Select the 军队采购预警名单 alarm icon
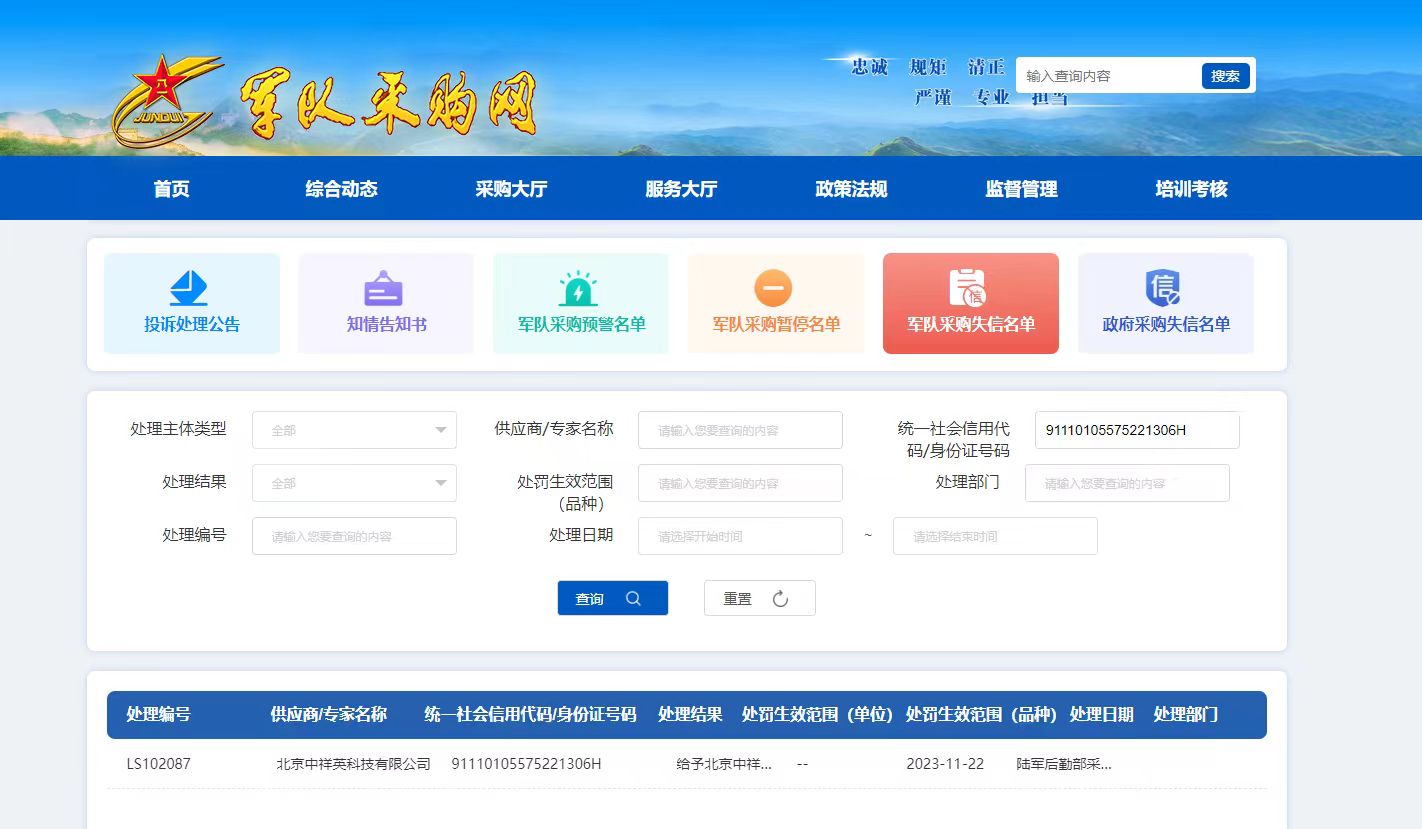Screen dimensions: 1422x829 [x=579, y=289]
